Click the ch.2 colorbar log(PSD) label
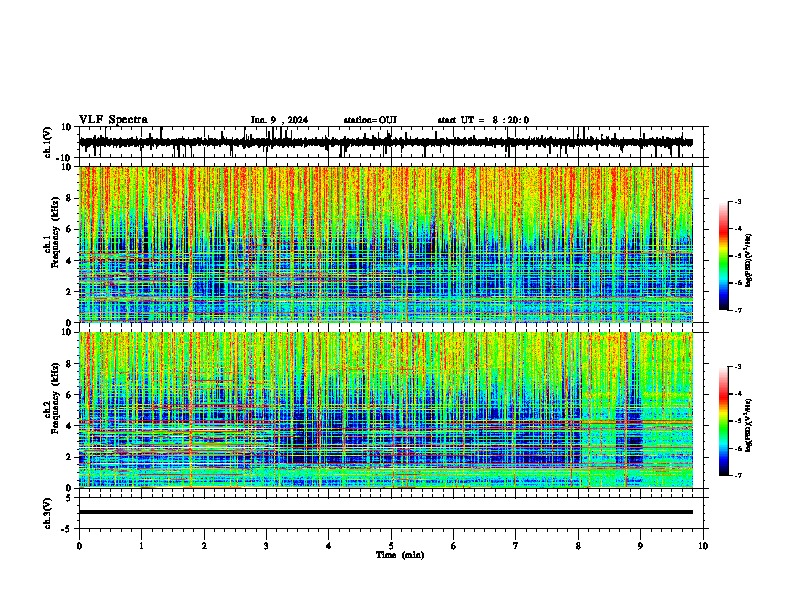792x612 pixels. pyautogui.click(x=749, y=425)
